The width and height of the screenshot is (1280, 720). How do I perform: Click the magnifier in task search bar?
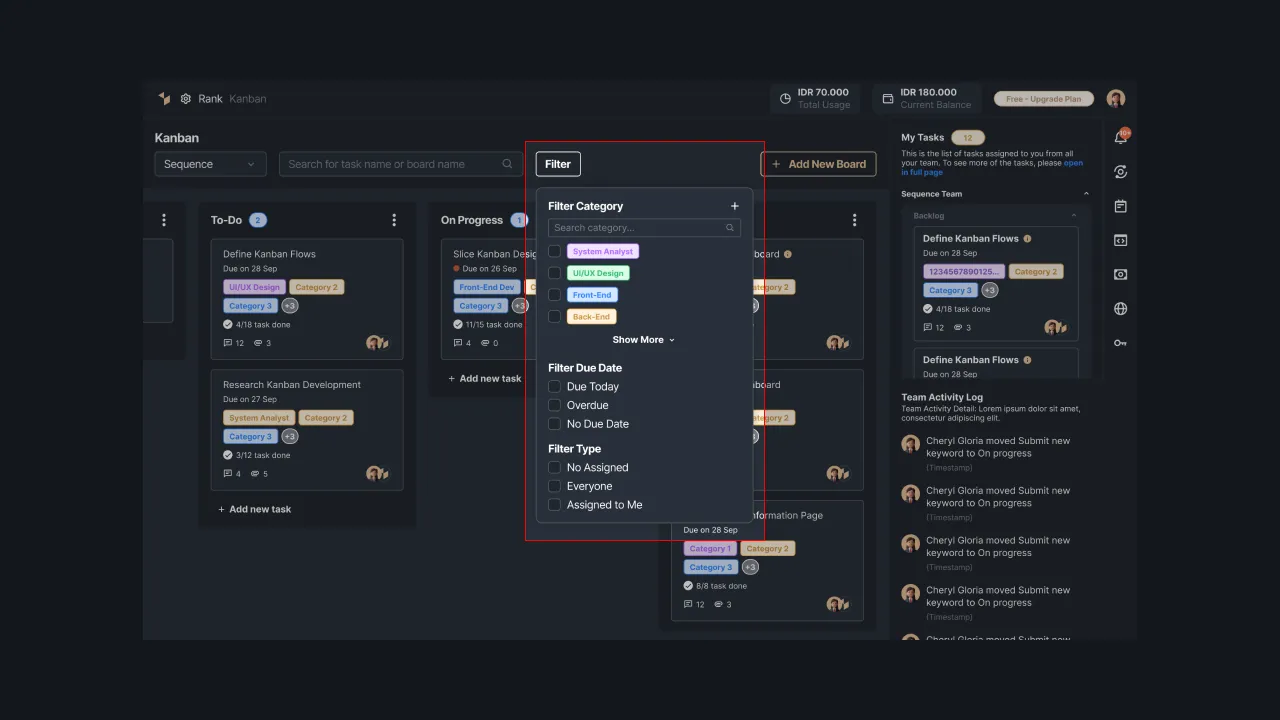[508, 164]
